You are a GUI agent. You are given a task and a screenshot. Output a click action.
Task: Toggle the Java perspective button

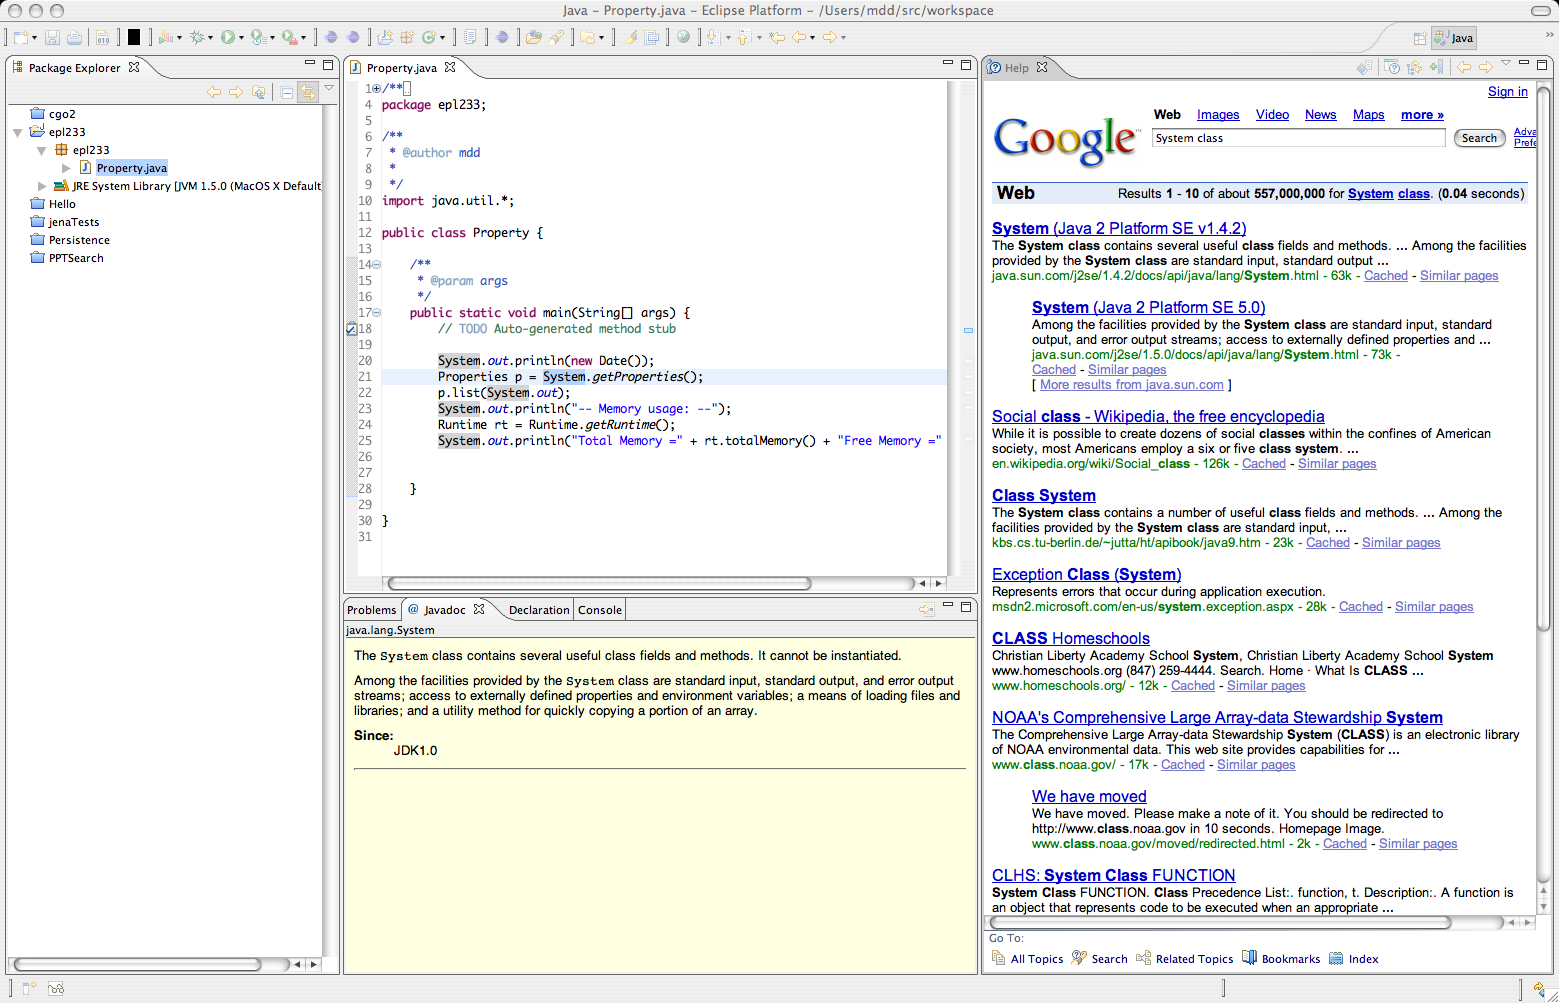pos(1454,38)
